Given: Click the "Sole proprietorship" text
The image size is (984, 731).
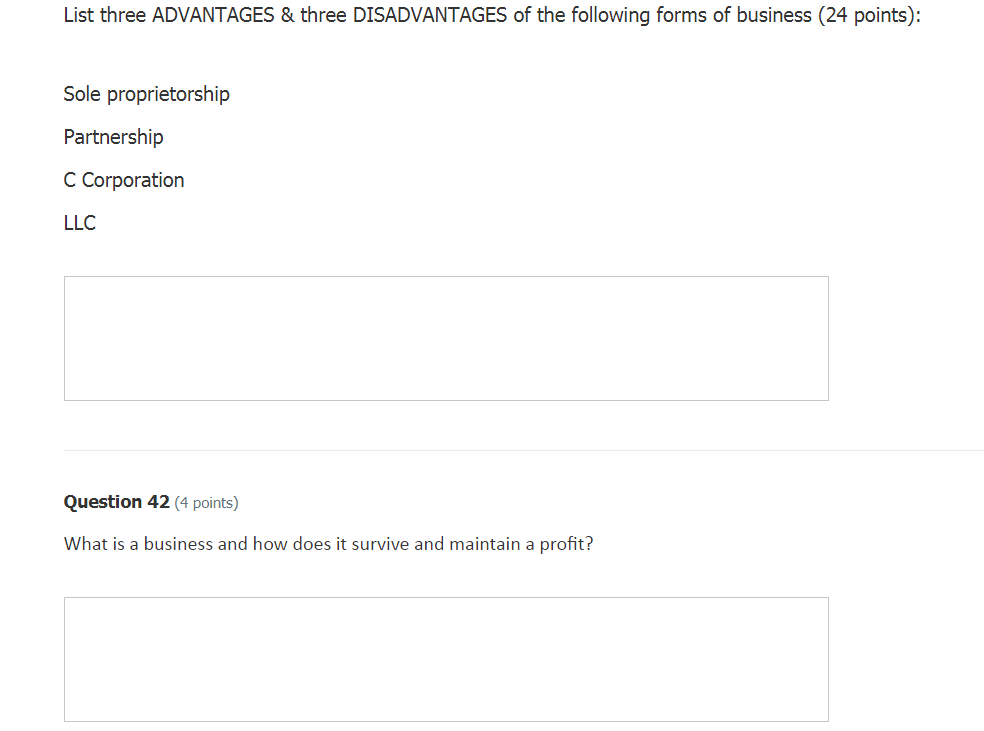Looking at the screenshot, I should point(146,94).
